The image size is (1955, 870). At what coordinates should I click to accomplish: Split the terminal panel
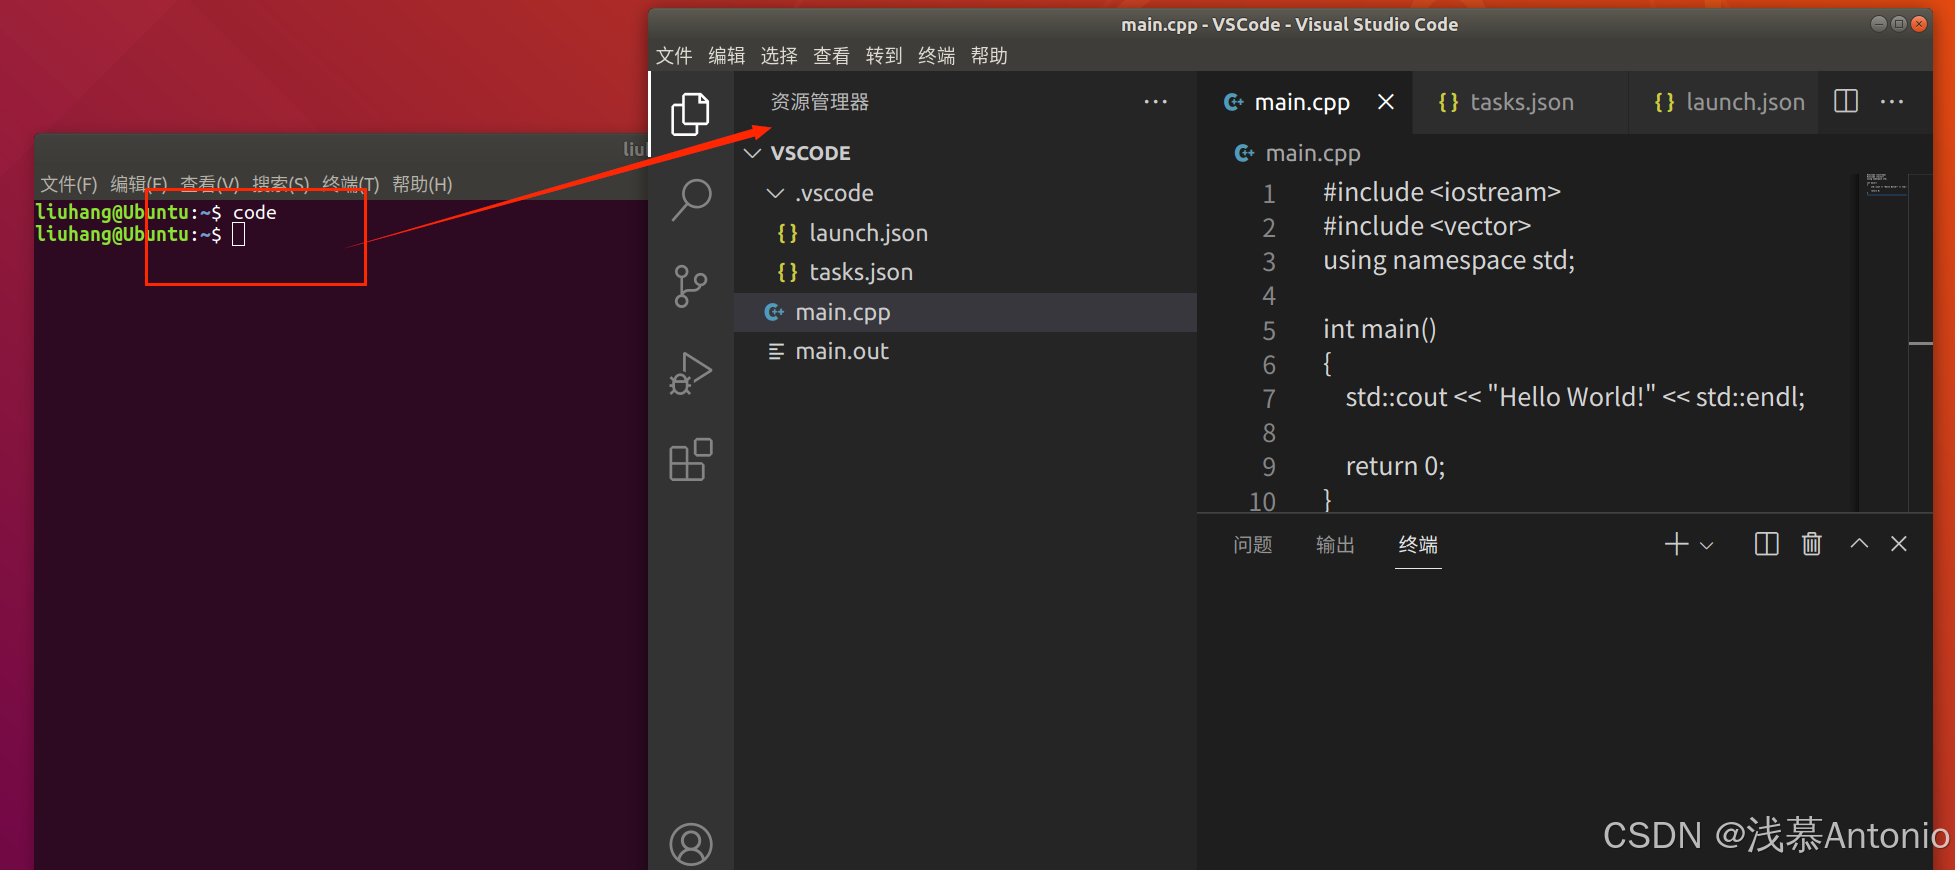click(x=1767, y=544)
